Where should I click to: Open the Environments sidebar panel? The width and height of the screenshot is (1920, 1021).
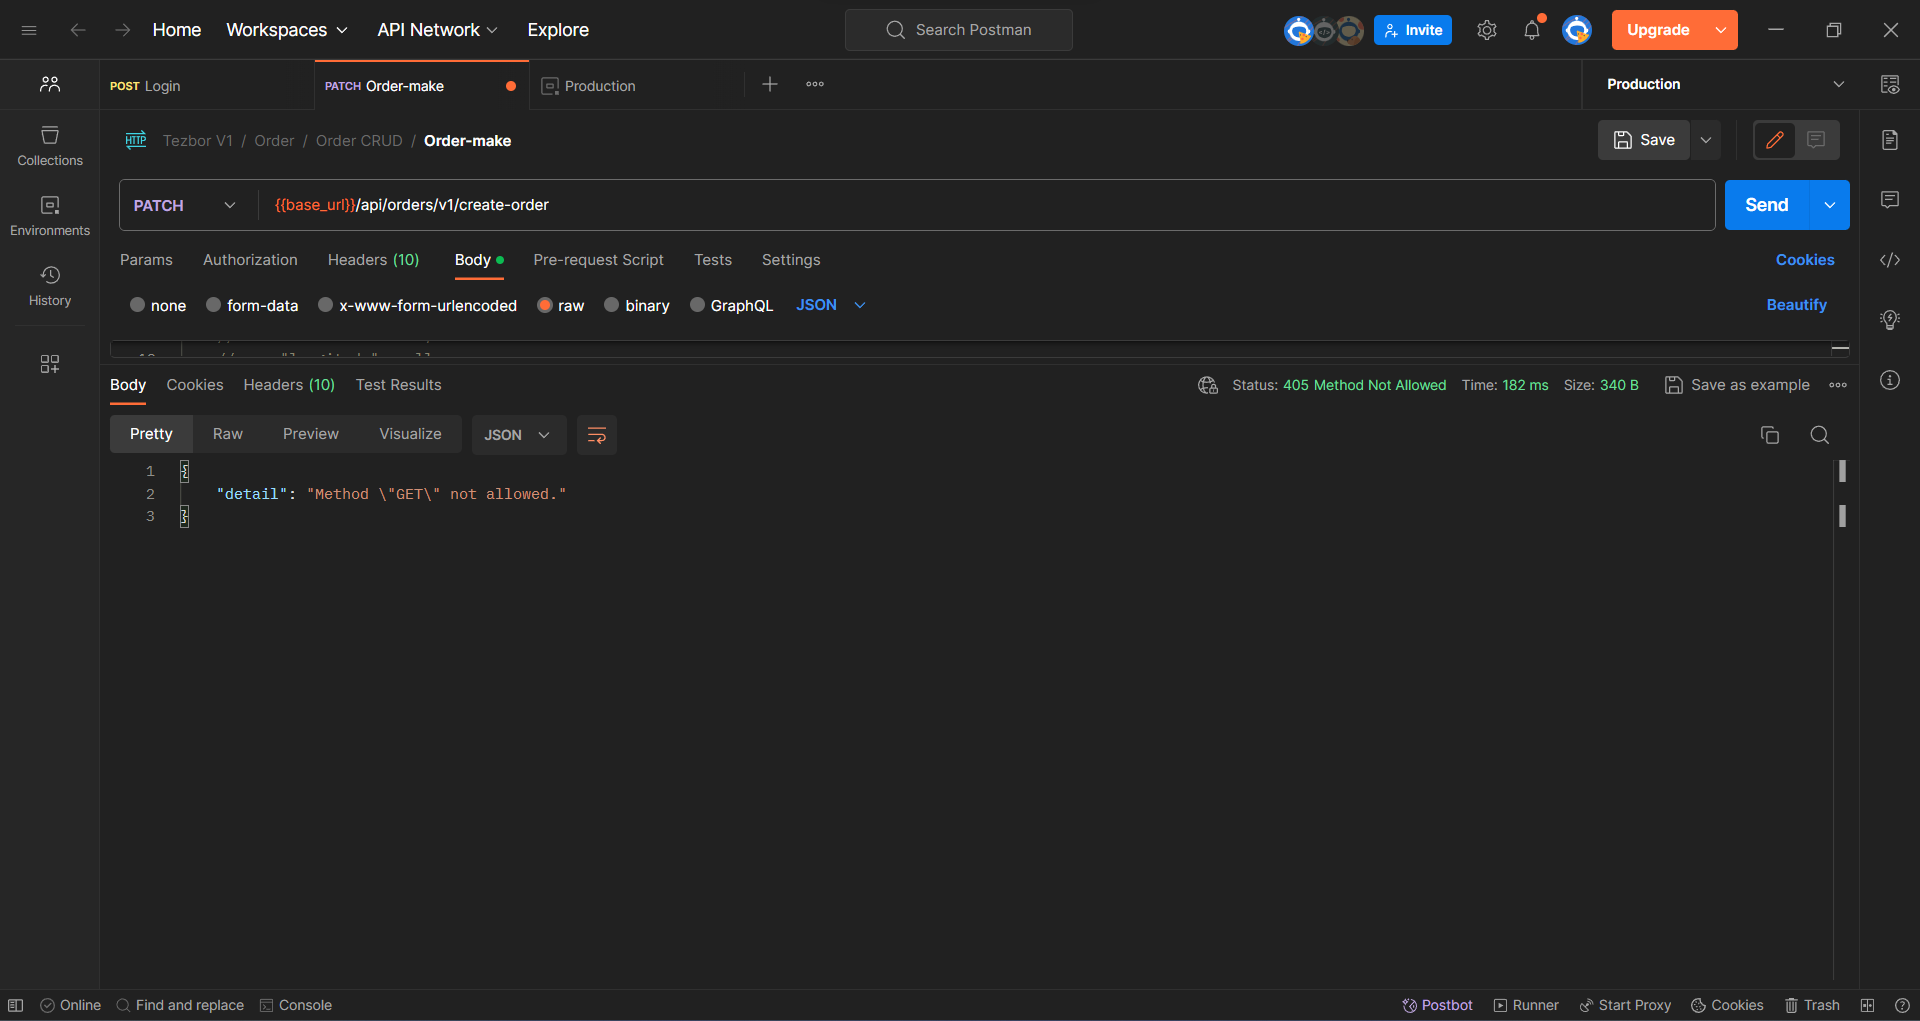tap(49, 214)
